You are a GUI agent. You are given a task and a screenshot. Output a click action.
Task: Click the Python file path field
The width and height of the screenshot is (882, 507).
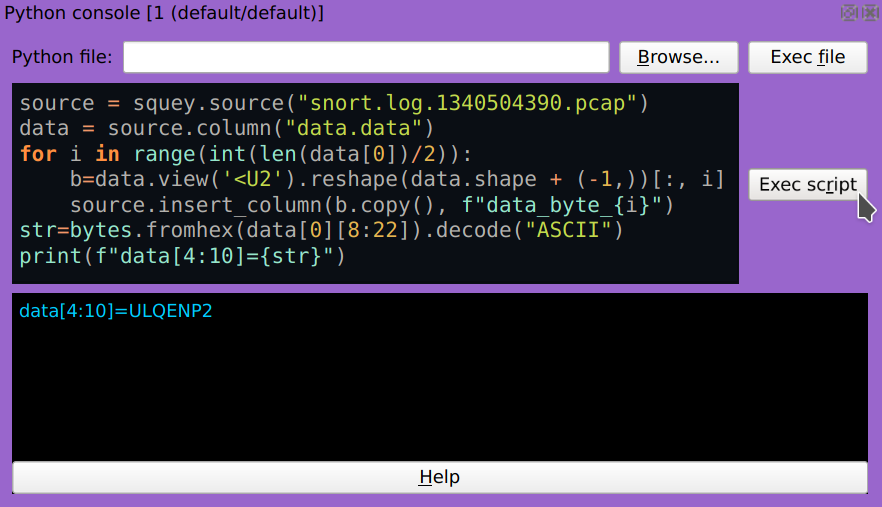pos(366,57)
